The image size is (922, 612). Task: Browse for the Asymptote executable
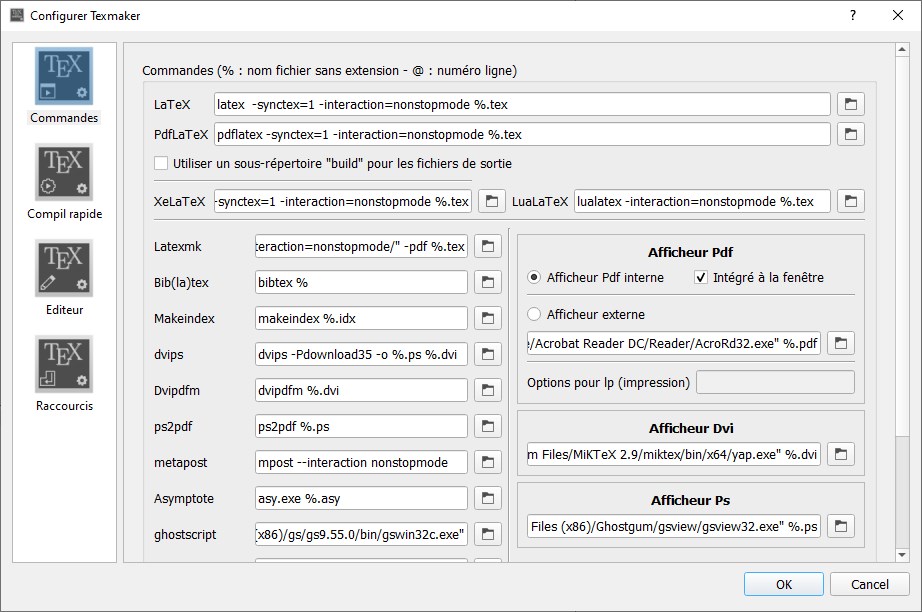[x=487, y=498]
